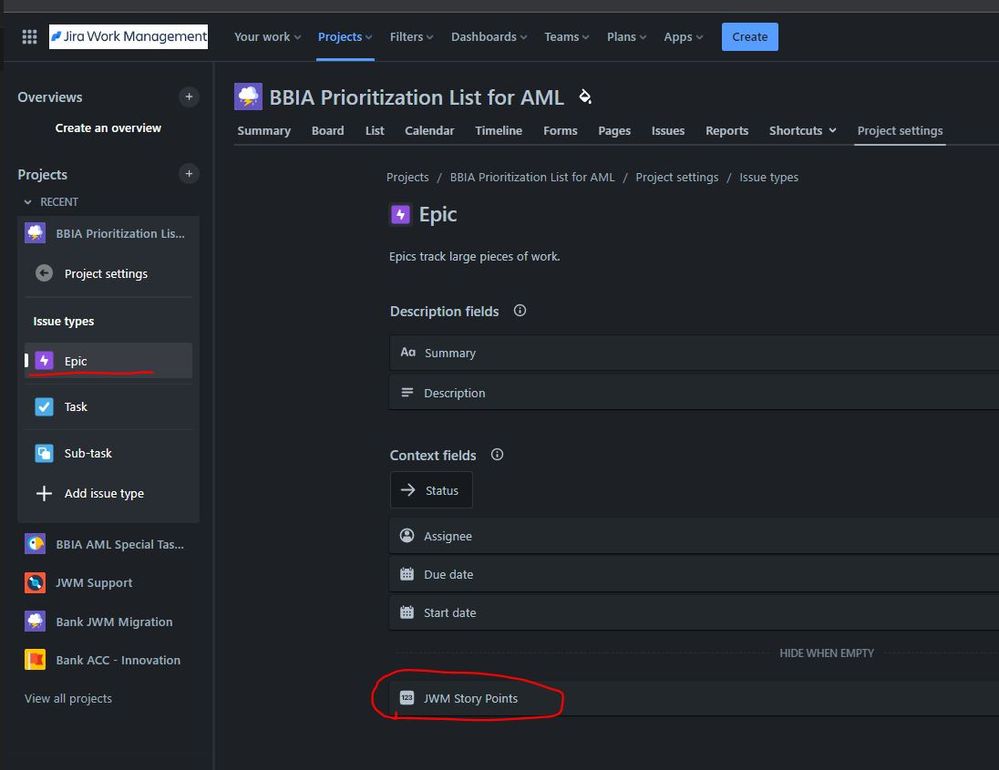Click BBIA Prioritization List for AML breadcrumb
The height and width of the screenshot is (770, 999).
[x=532, y=177]
